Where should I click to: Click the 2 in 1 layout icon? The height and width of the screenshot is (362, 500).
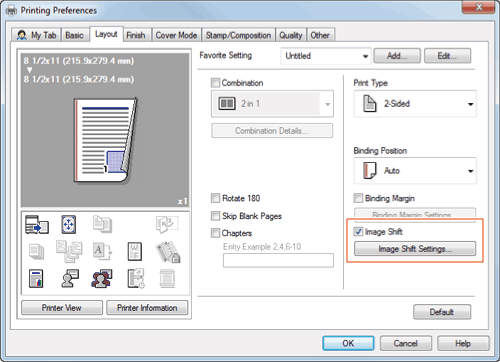(227, 103)
